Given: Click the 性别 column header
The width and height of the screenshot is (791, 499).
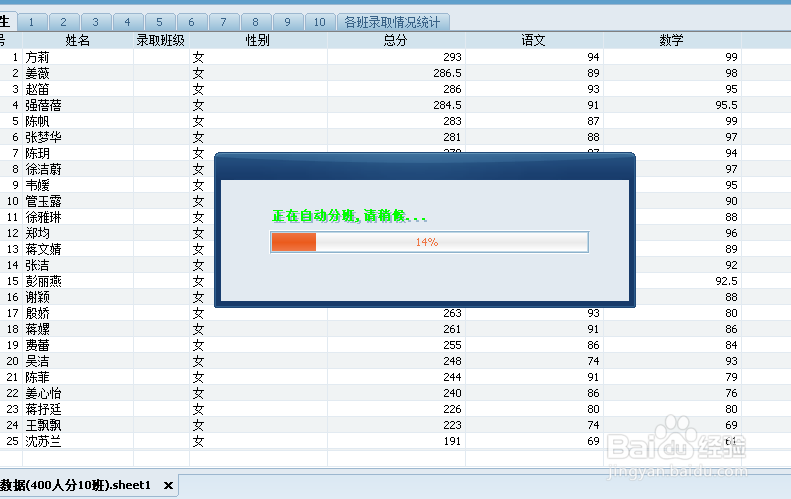Looking at the screenshot, I should [x=258, y=40].
